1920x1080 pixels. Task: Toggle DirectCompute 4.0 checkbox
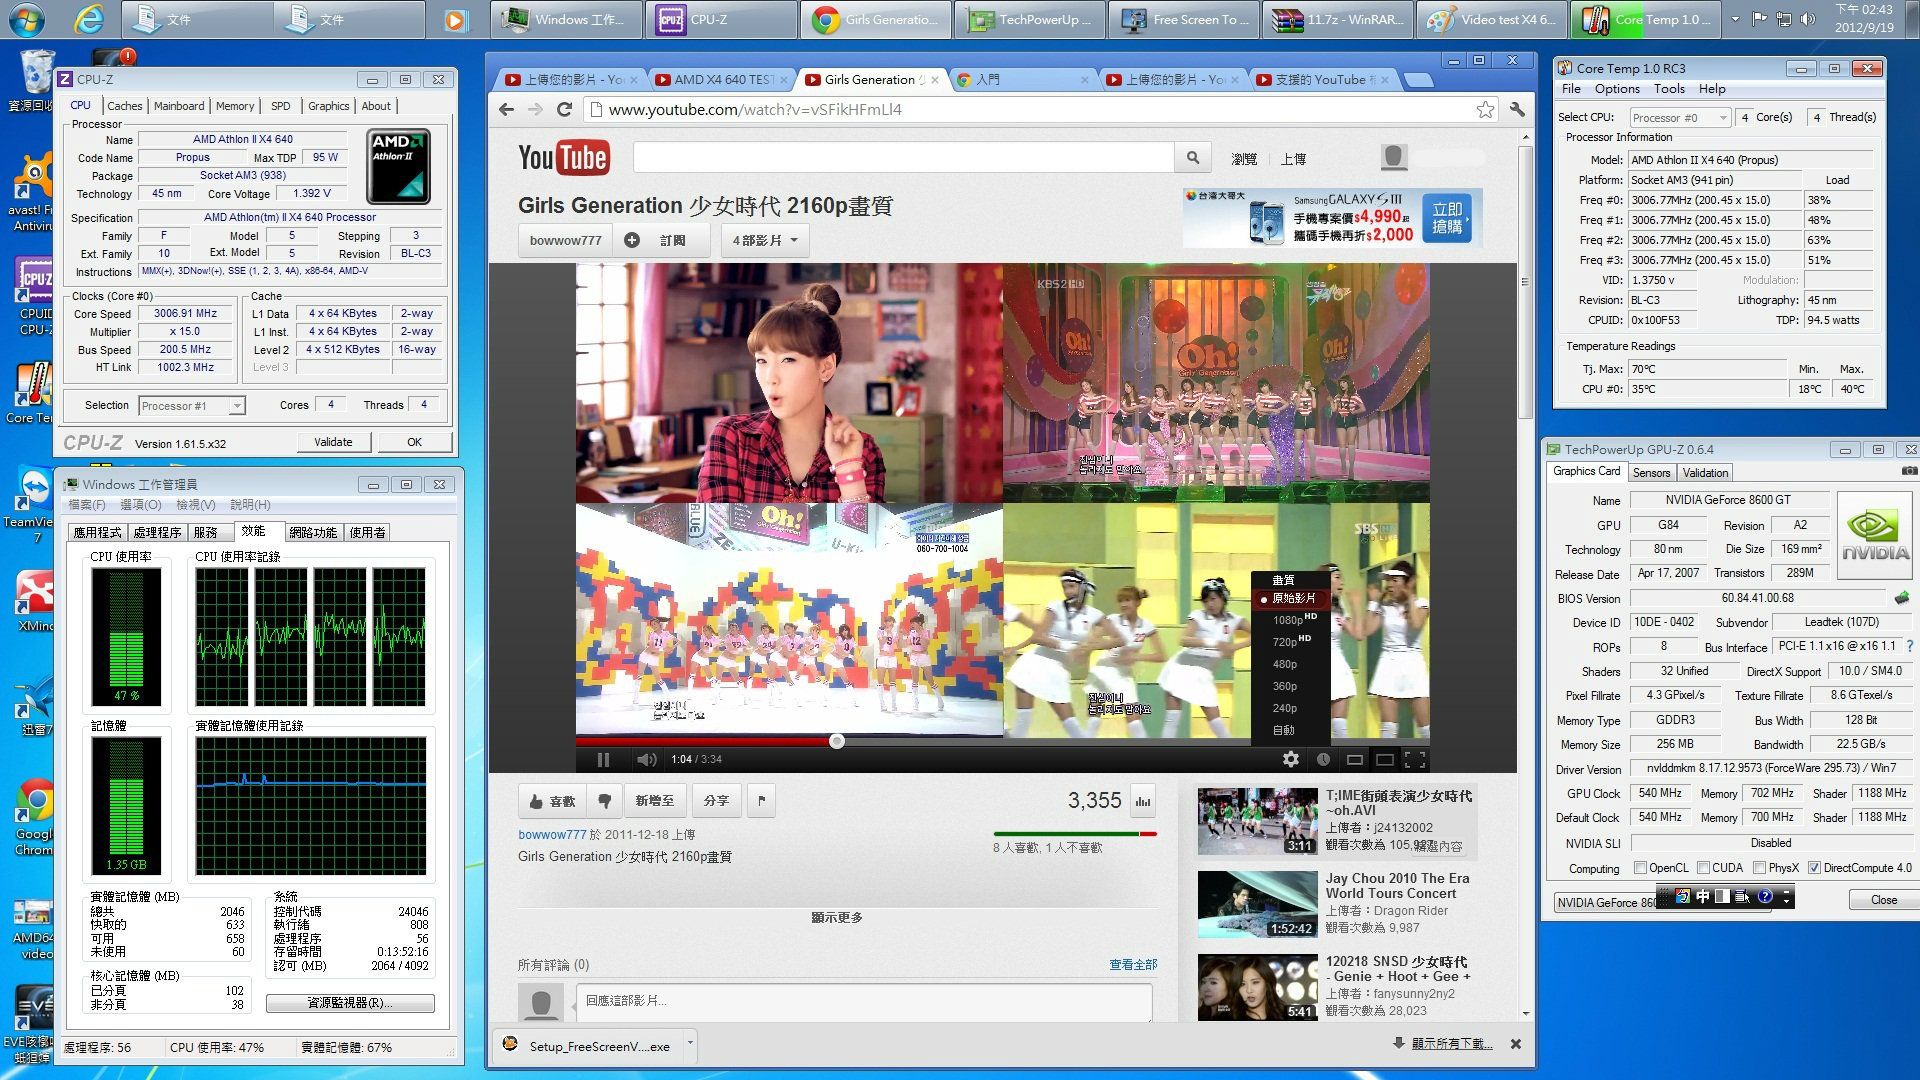tap(1814, 867)
